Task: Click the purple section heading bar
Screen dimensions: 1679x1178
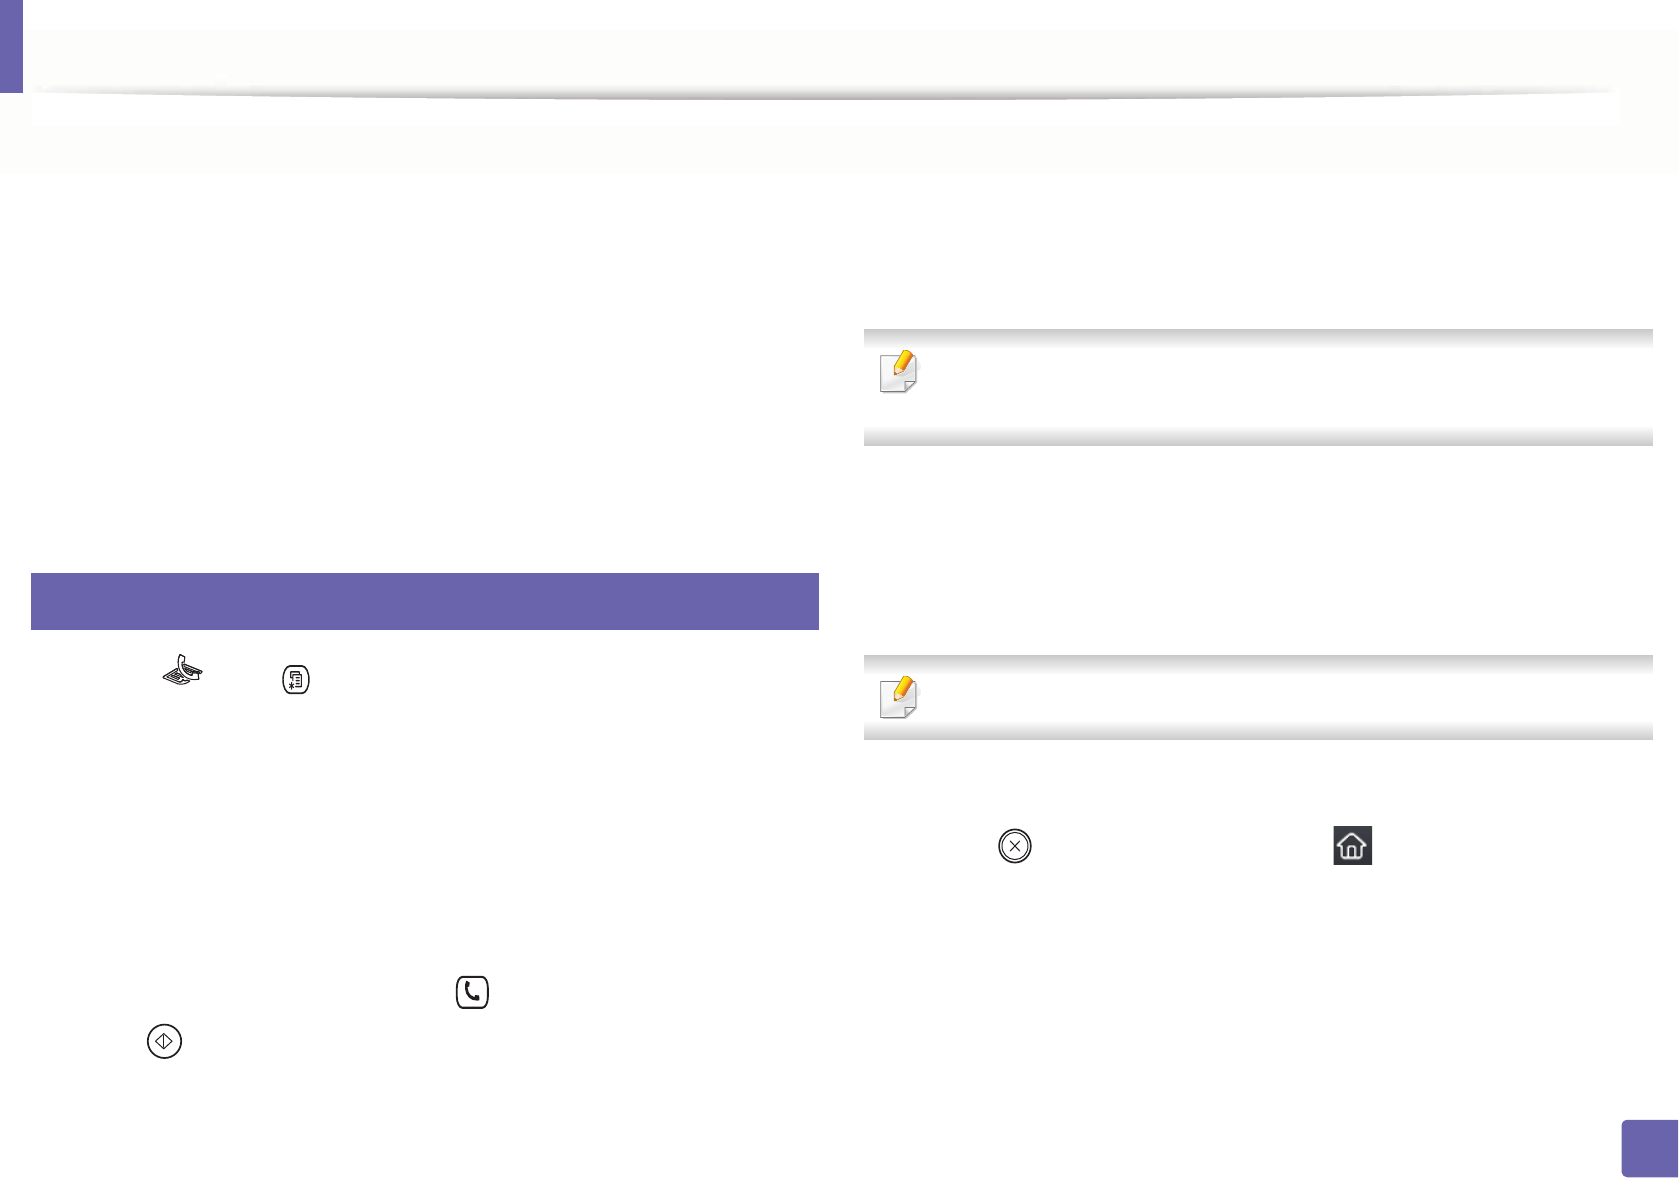Action: coord(425,601)
